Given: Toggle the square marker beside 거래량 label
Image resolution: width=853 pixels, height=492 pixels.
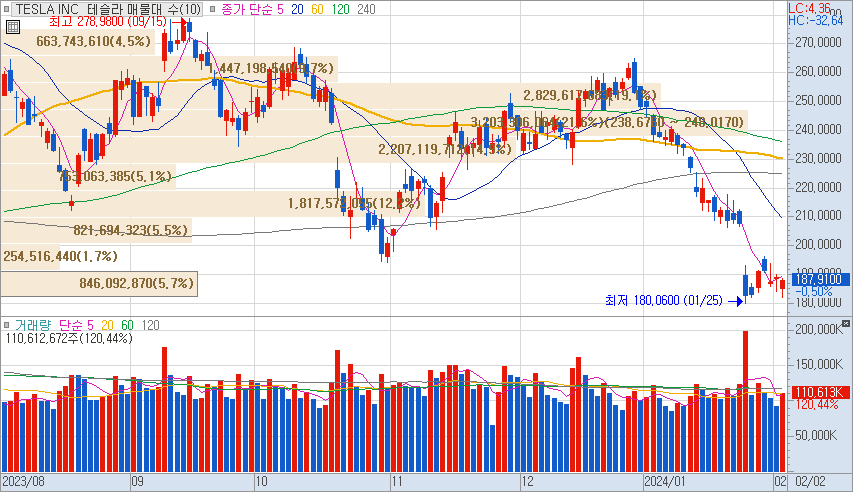Looking at the screenshot, I should pyautogui.click(x=7, y=325).
